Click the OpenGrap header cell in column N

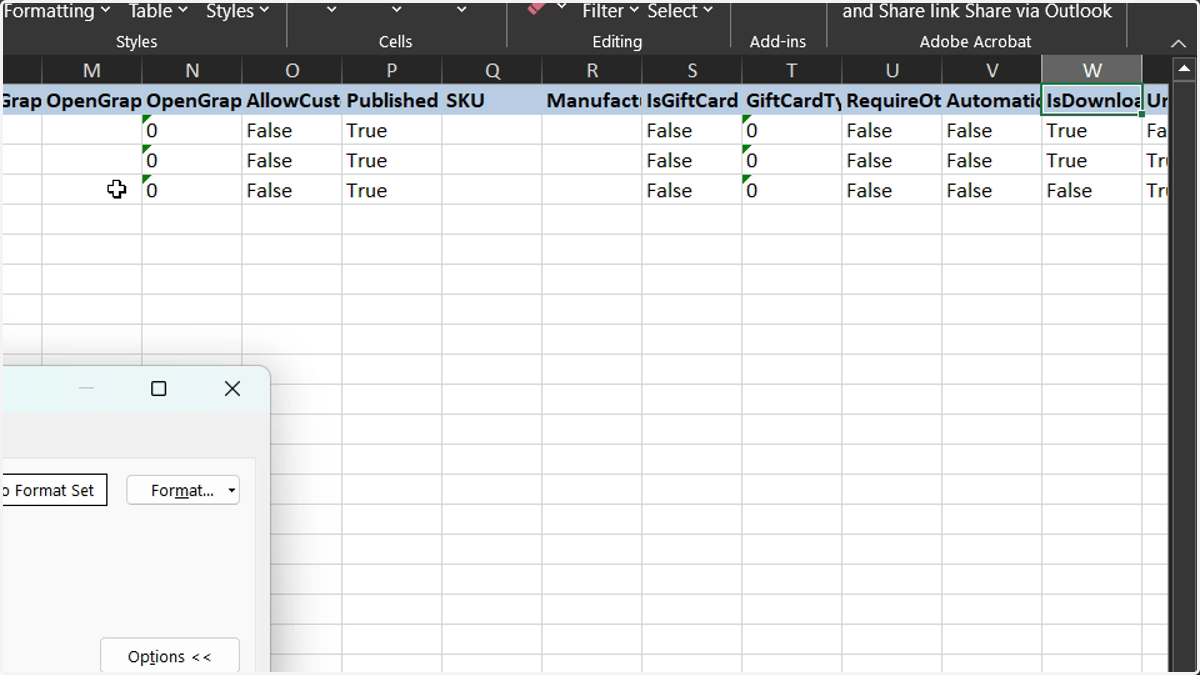coord(192,101)
